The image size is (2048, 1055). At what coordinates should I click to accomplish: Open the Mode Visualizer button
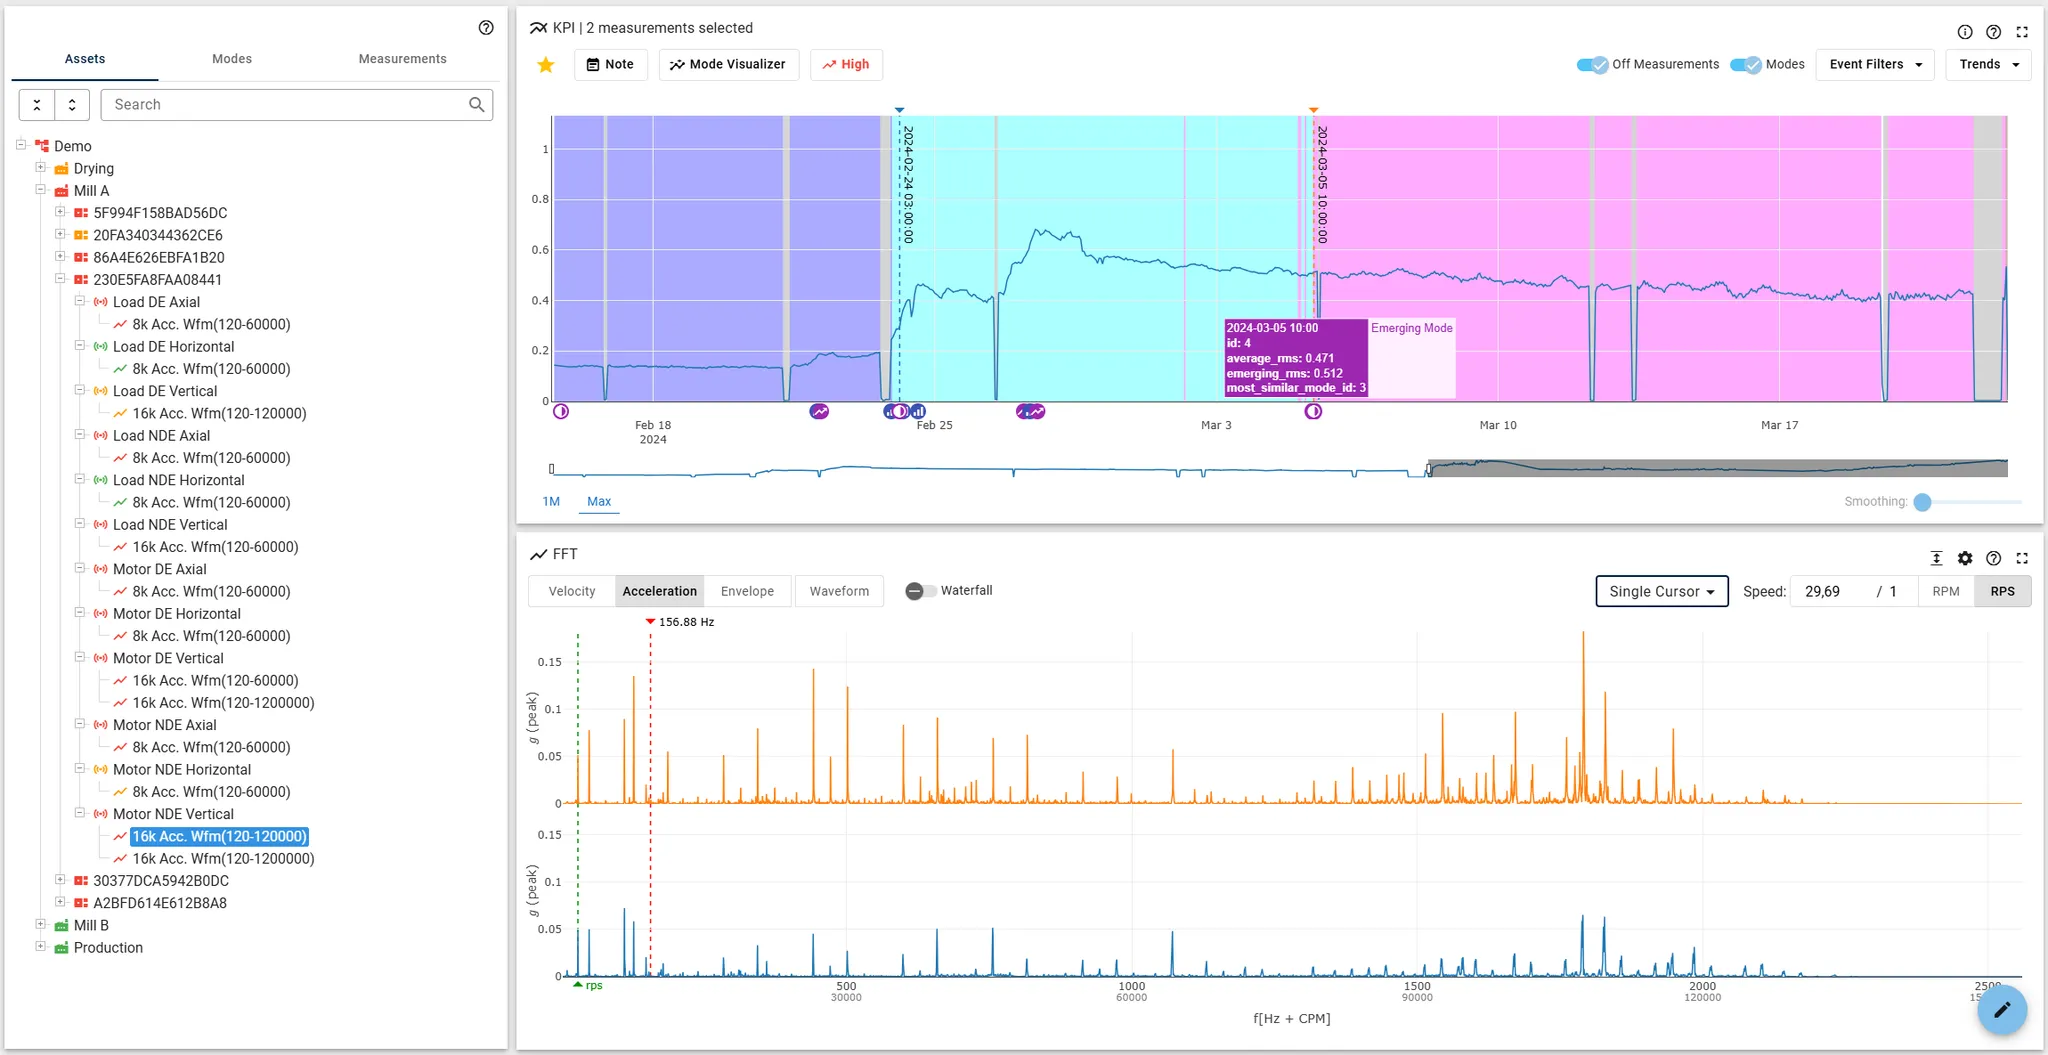coord(728,64)
